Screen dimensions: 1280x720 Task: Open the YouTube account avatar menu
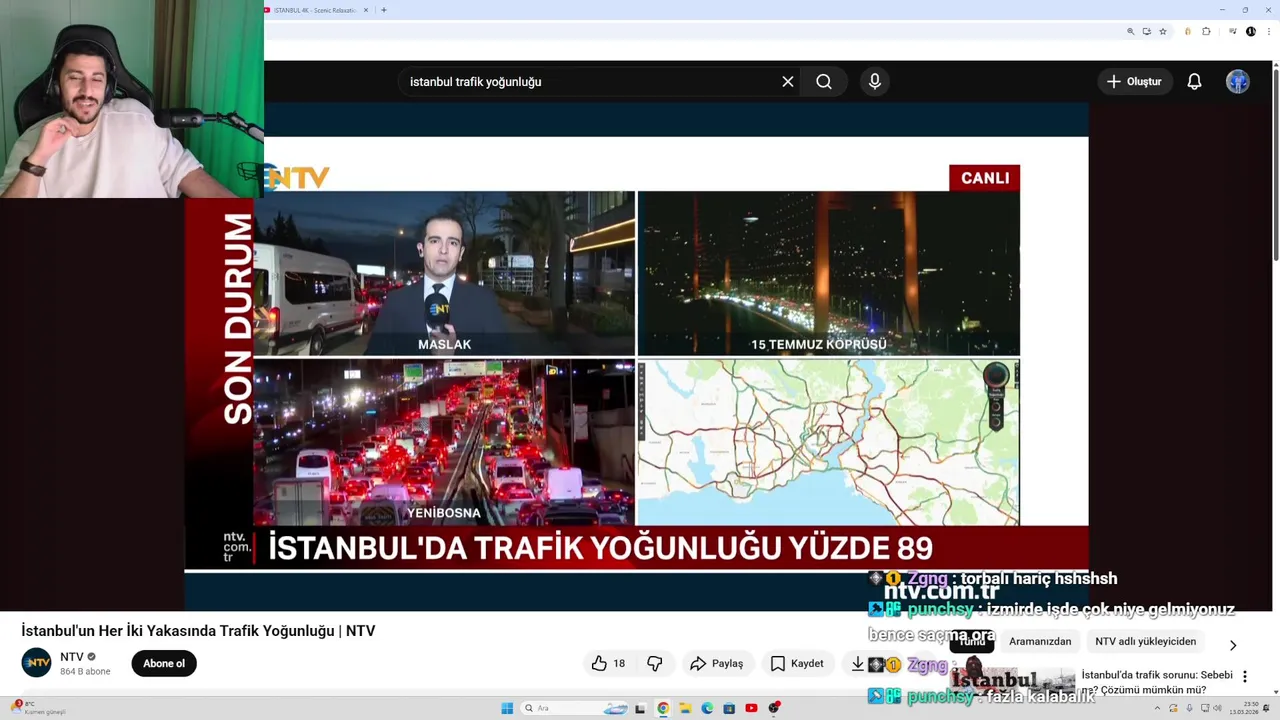coord(1238,82)
